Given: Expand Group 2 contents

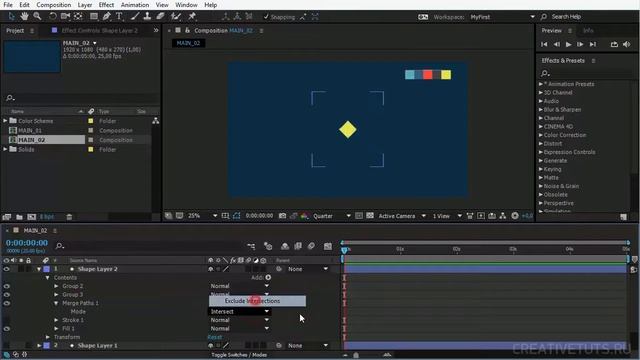Looking at the screenshot, I should (56, 286).
